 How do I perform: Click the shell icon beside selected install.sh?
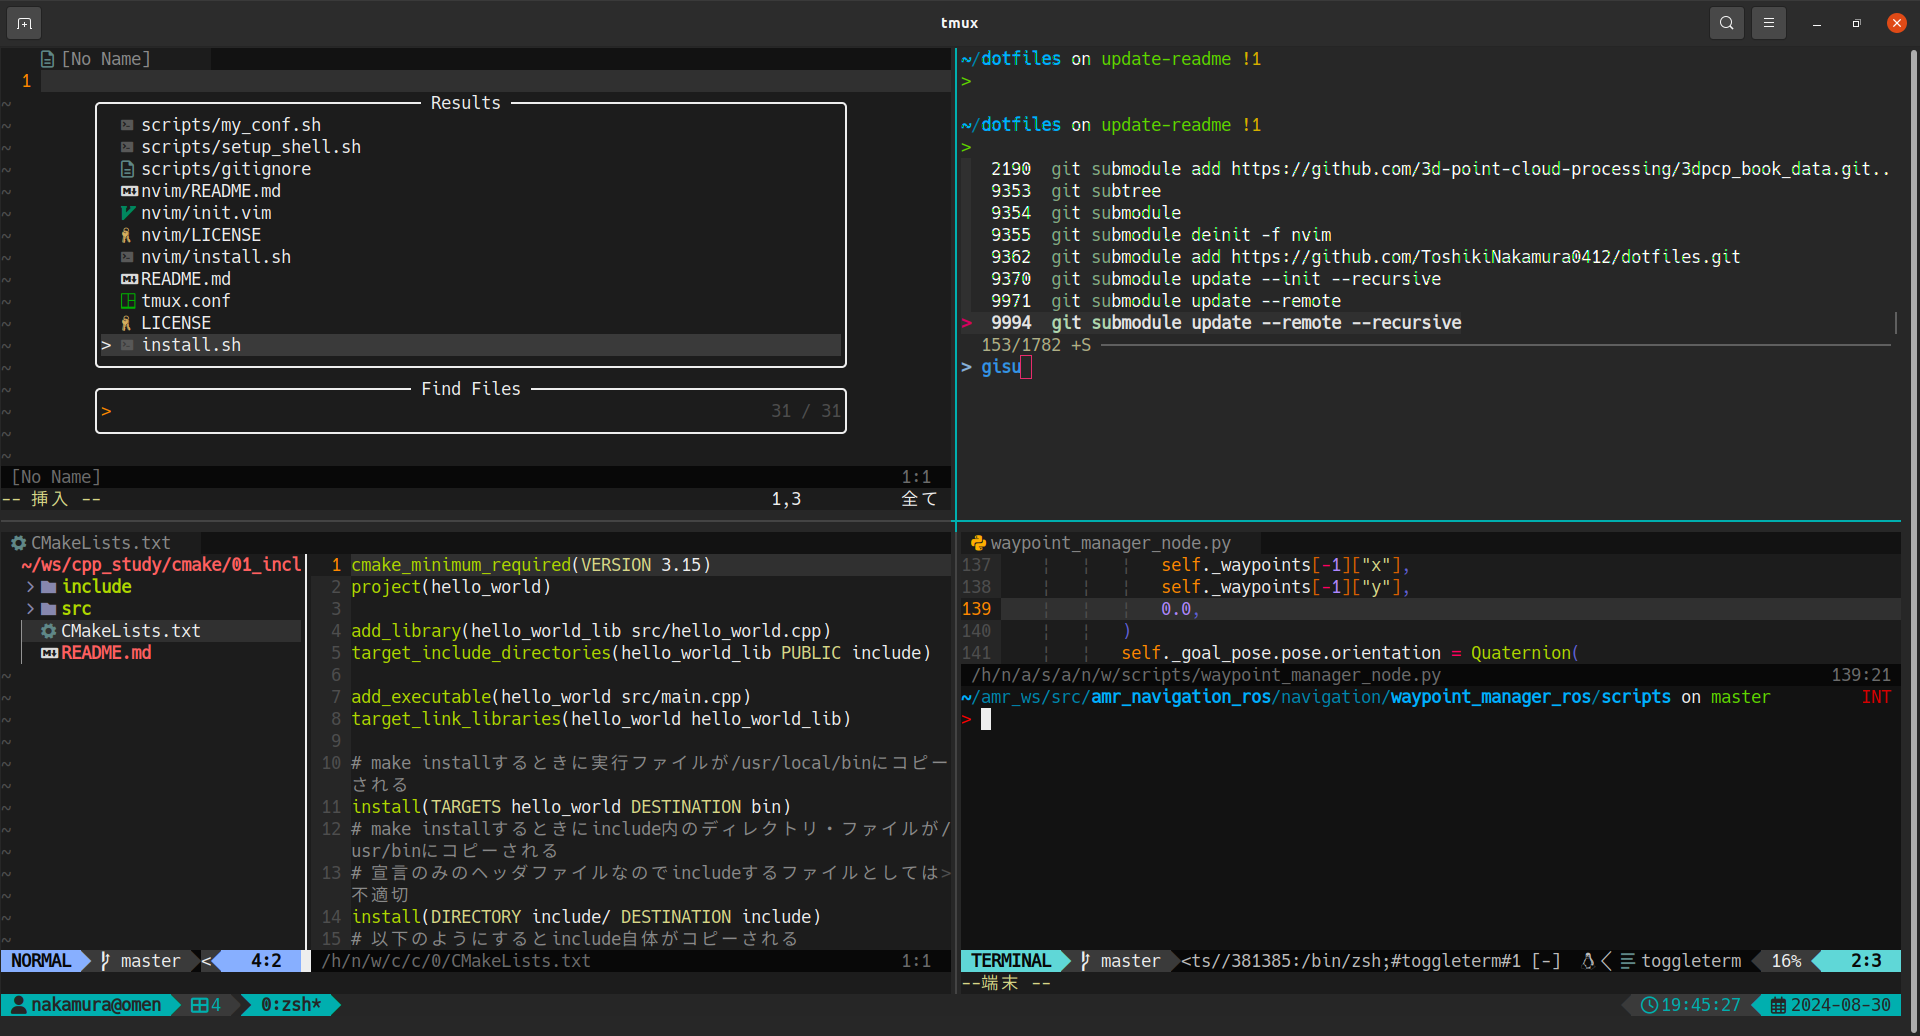click(127, 345)
